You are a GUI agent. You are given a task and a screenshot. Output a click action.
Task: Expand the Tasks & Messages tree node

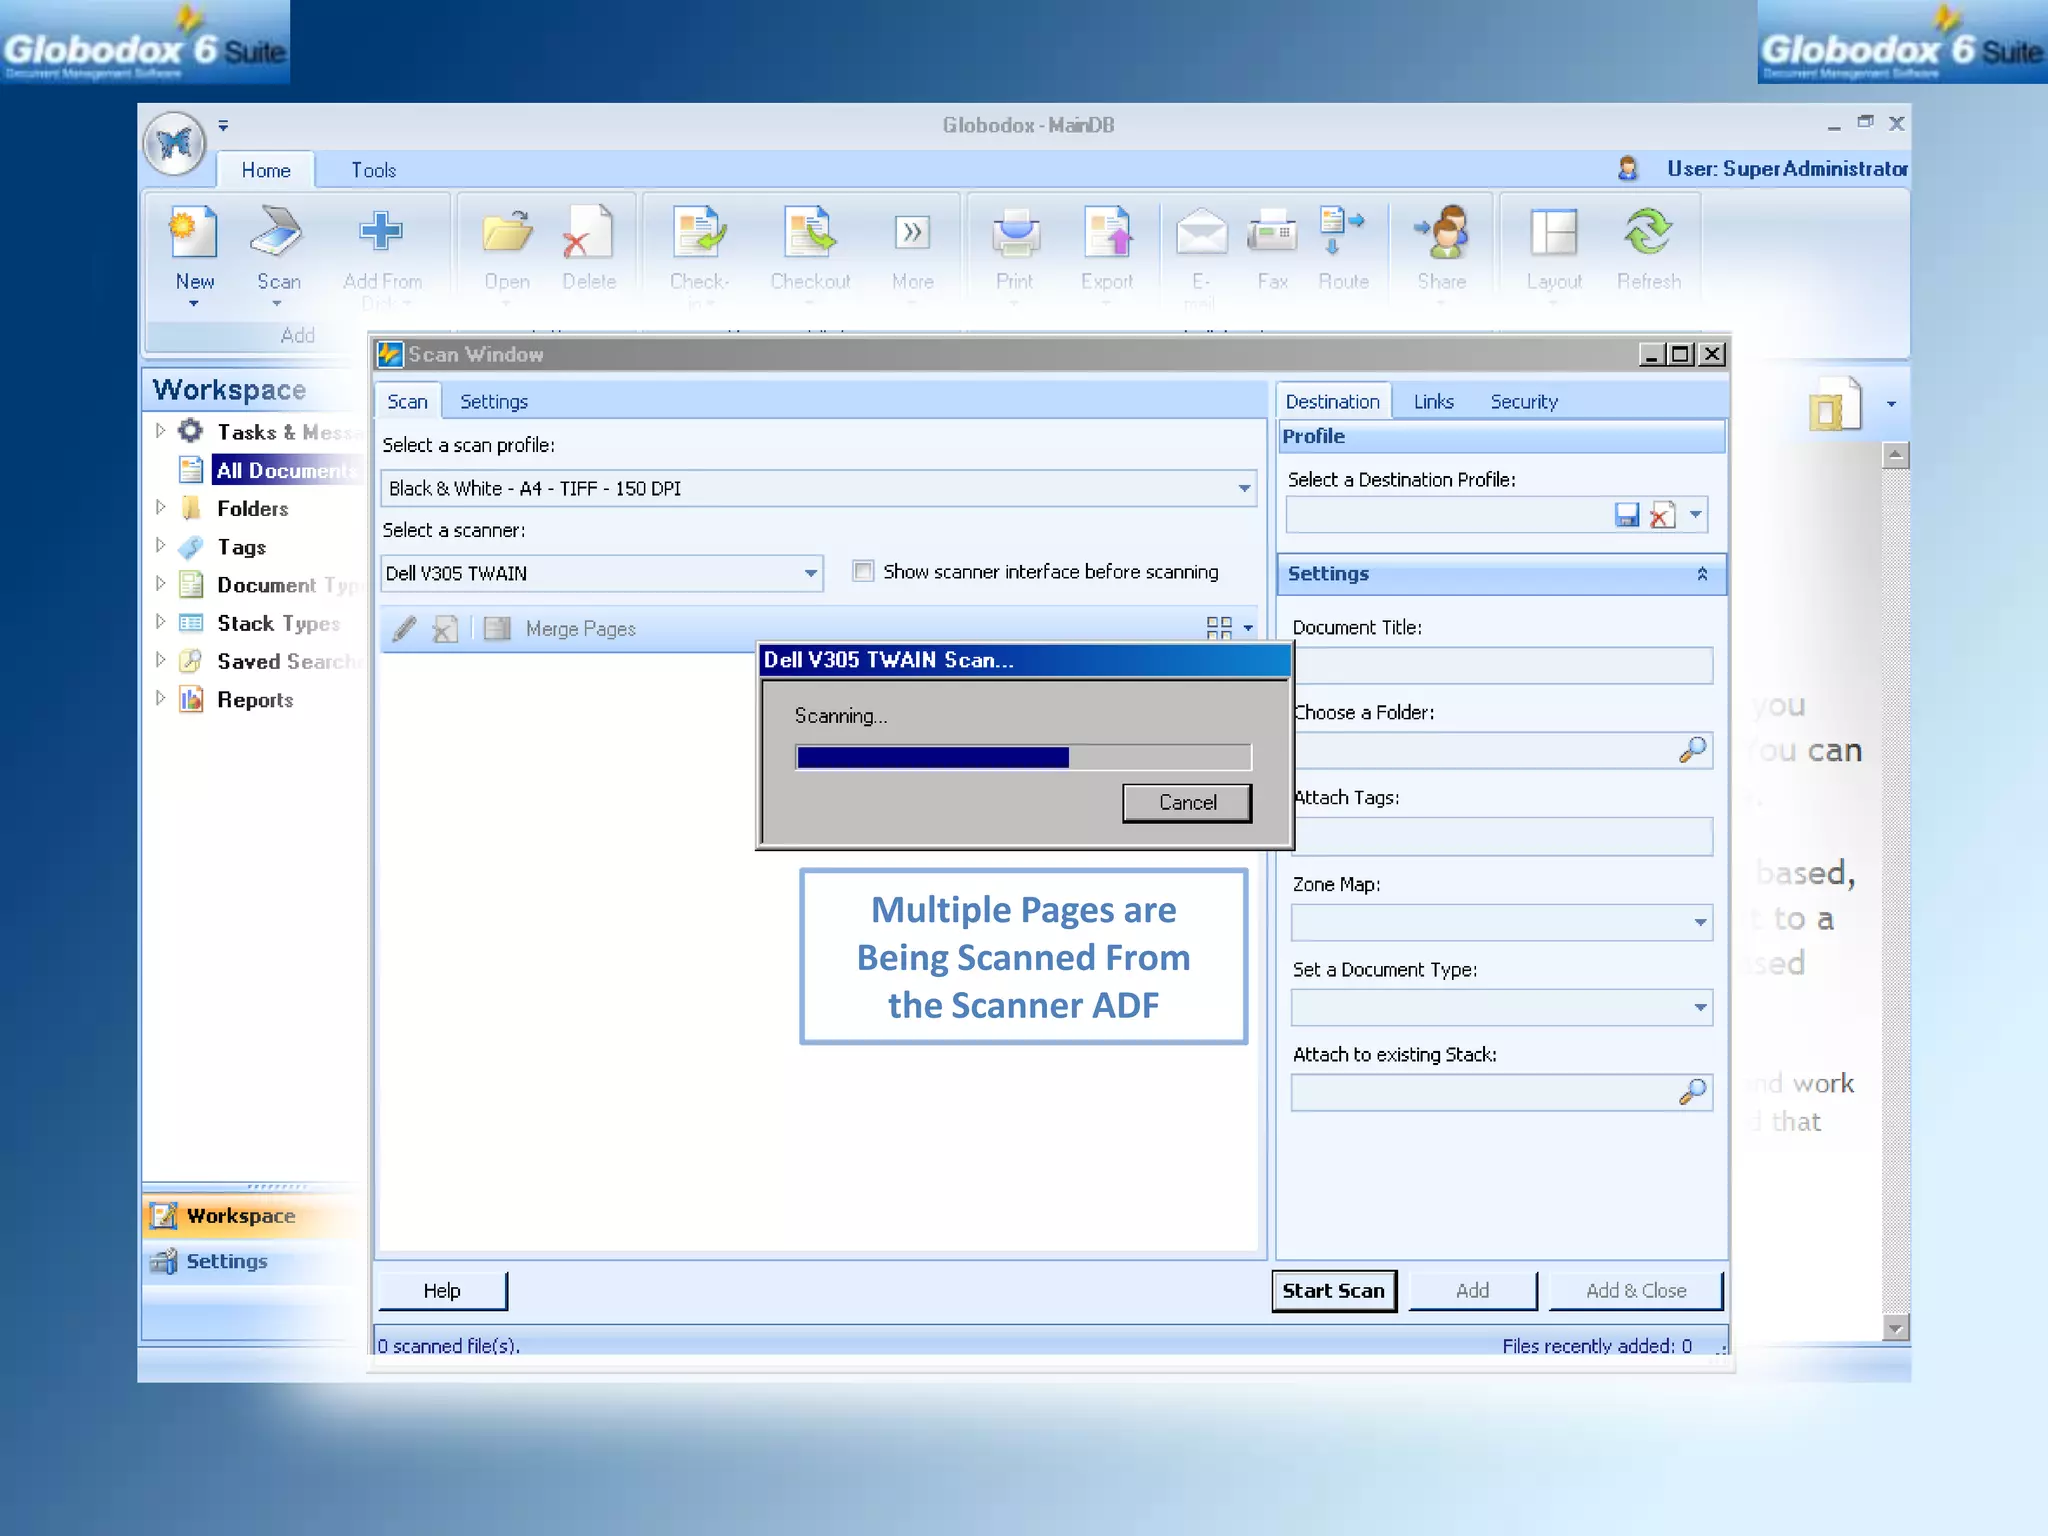[160, 431]
